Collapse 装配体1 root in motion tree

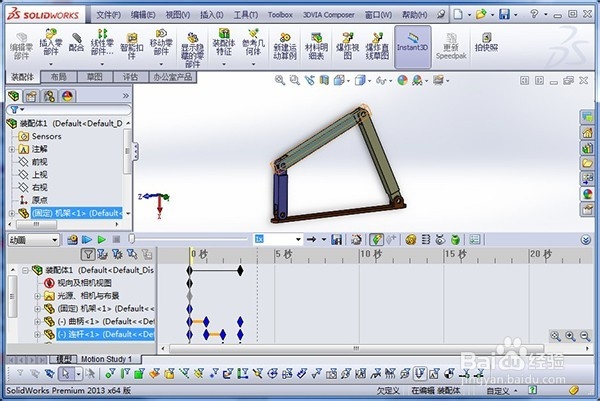(x=25, y=271)
